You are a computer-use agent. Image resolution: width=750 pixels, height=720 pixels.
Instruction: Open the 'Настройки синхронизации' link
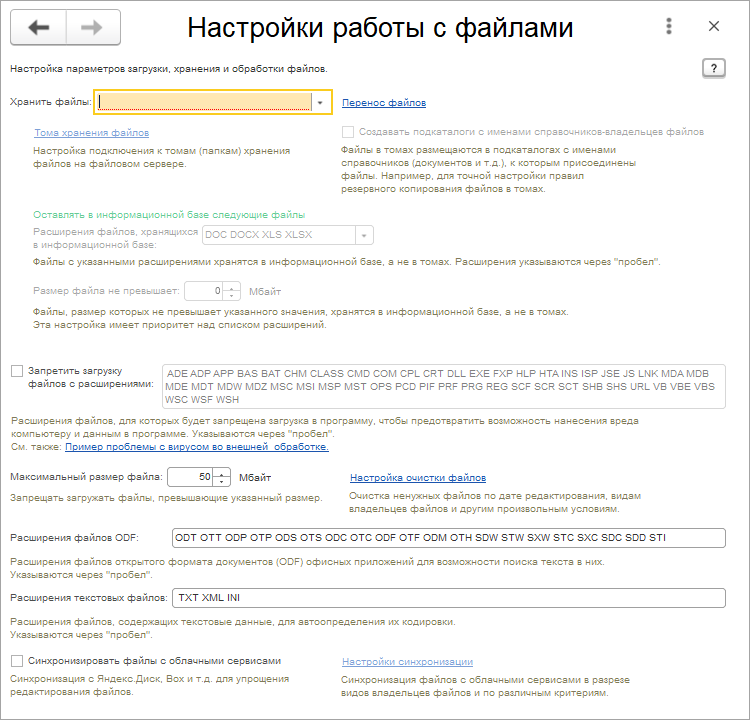coord(407,662)
